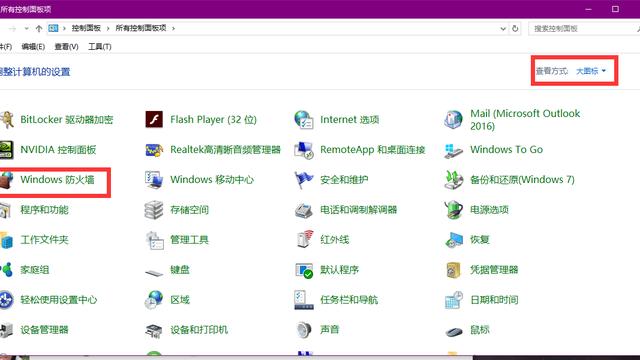Open the Flash Player (32 位) icon
Screen dimensions: 640x360
[154, 120]
